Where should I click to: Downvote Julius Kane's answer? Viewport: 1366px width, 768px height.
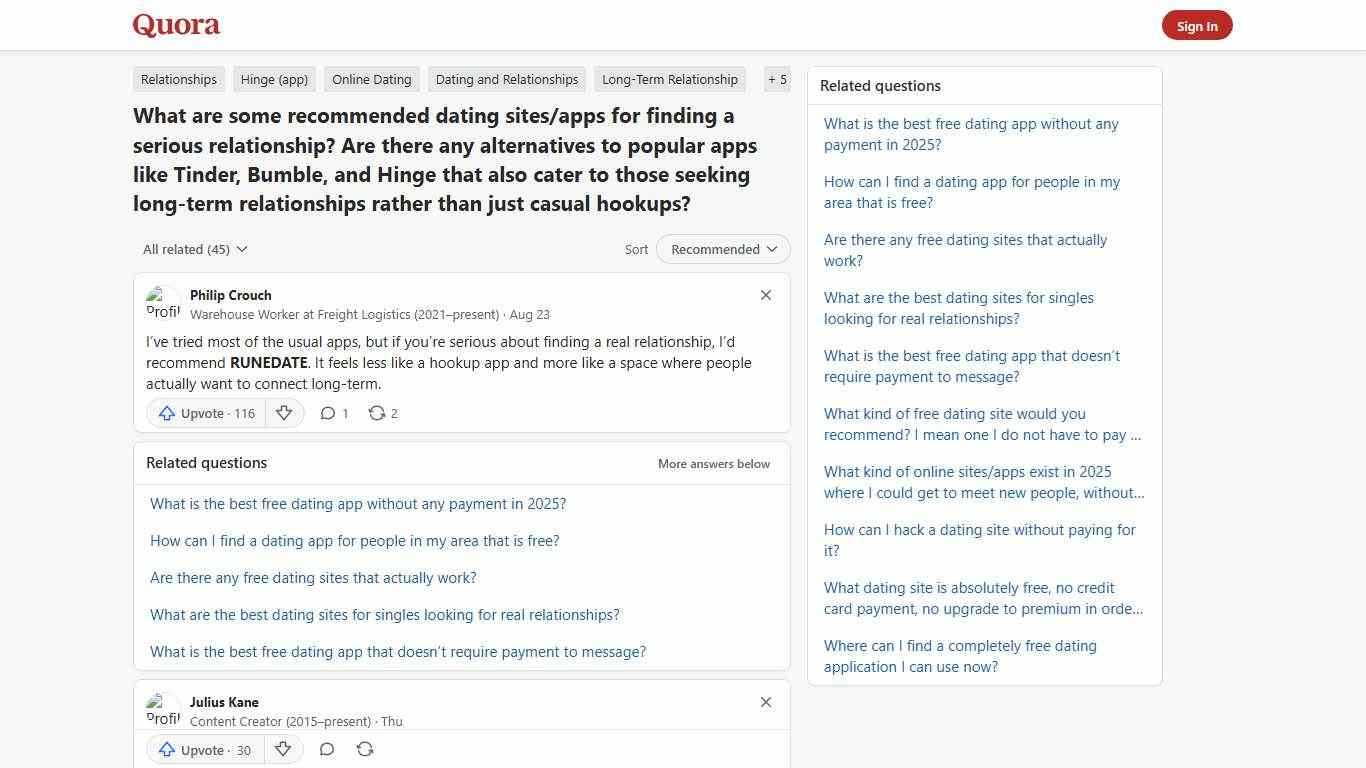(x=283, y=749)
